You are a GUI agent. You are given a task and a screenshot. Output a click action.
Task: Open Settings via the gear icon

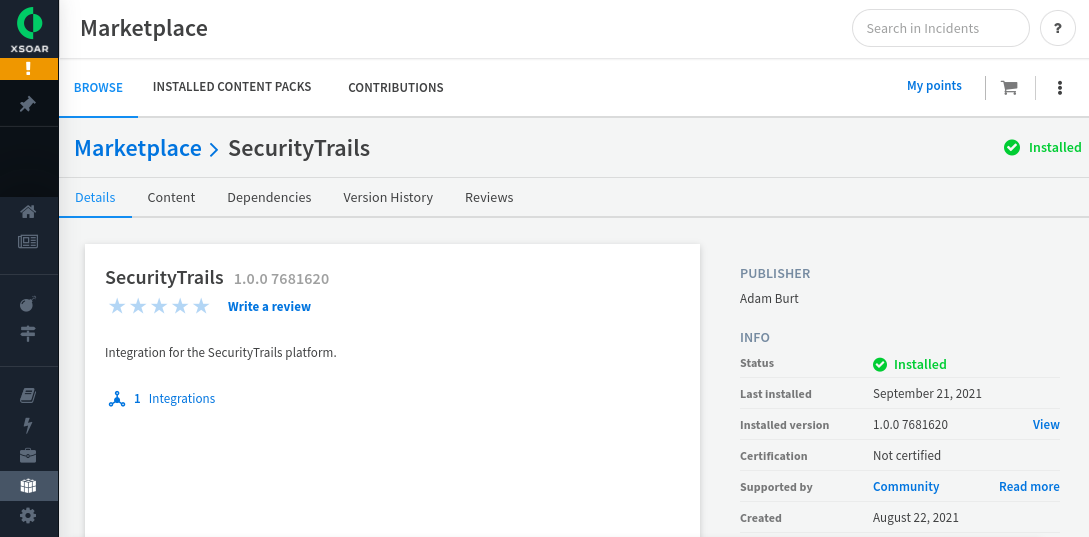[x=28, y=515]
